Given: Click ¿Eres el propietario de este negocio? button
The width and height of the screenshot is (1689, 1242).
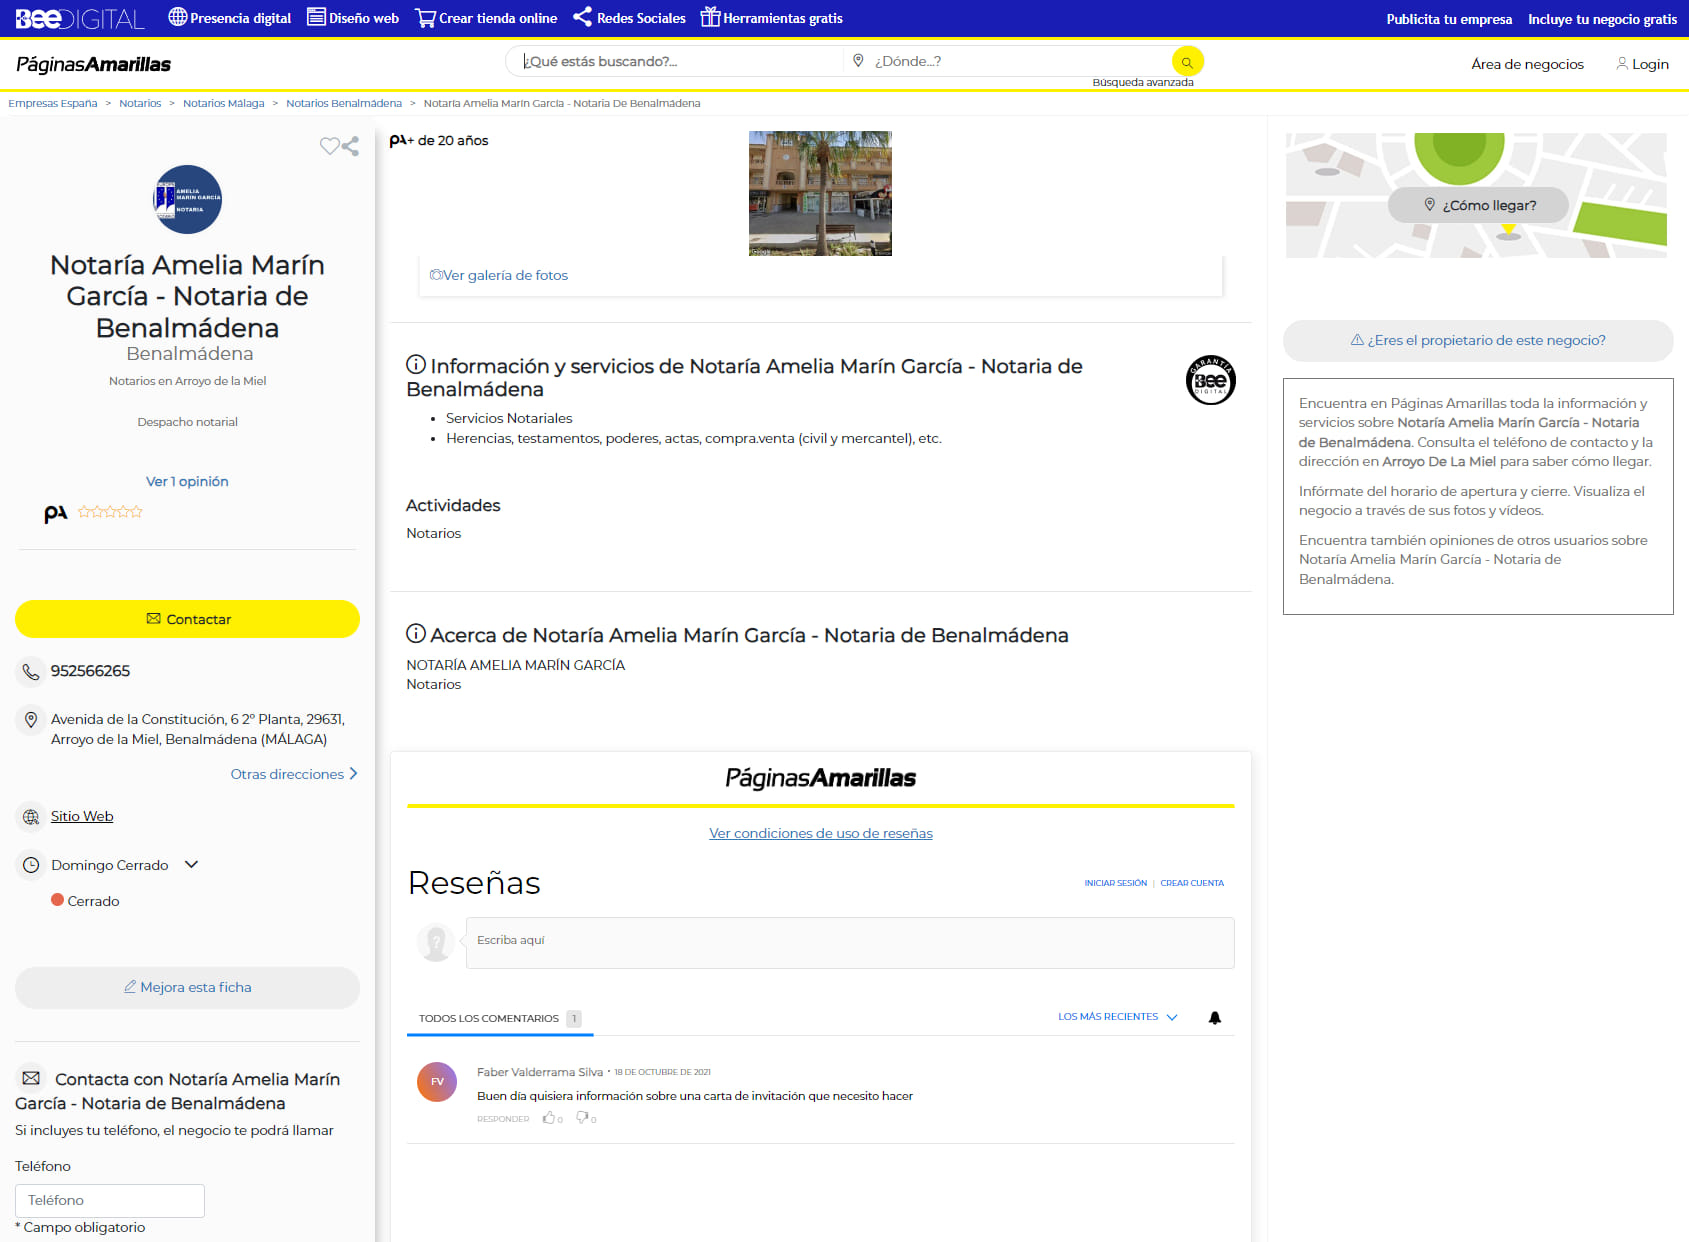Looking at the screenshot, I should tap(1478, 341).
